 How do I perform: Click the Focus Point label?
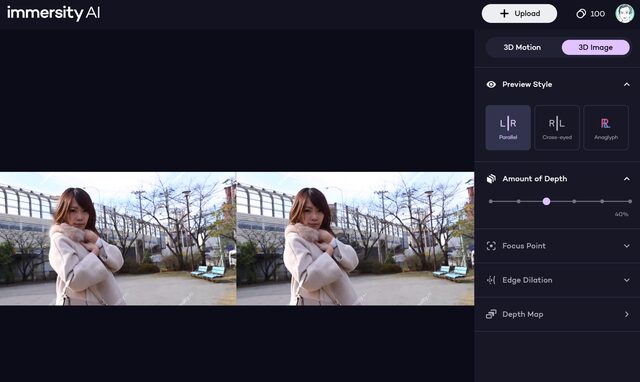(524, 246)
